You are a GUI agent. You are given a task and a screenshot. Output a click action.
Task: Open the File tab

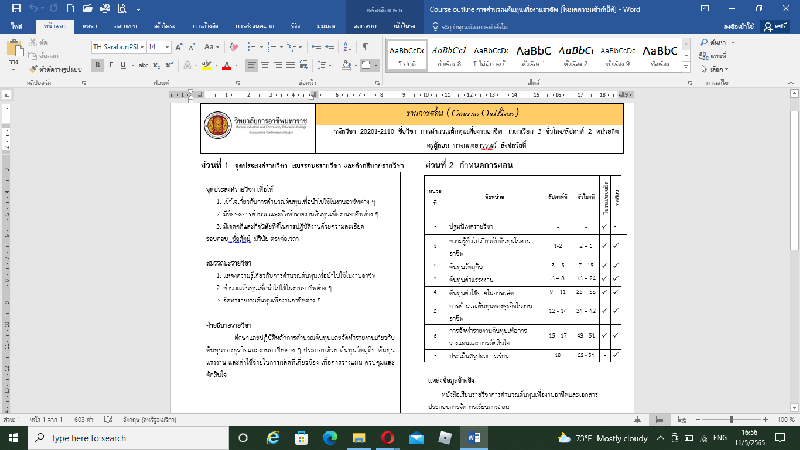(14, 27)
